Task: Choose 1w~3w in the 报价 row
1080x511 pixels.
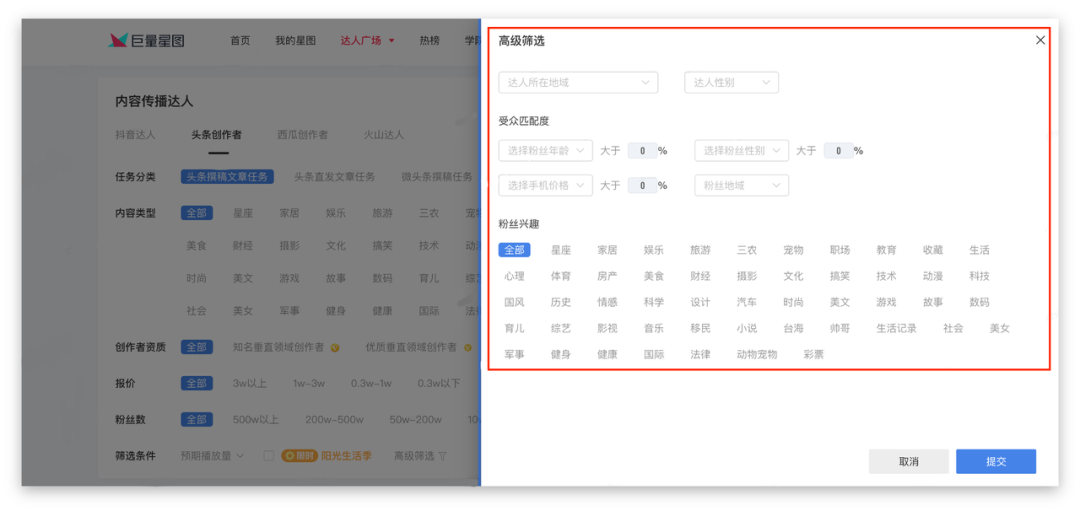Action: 309,384
